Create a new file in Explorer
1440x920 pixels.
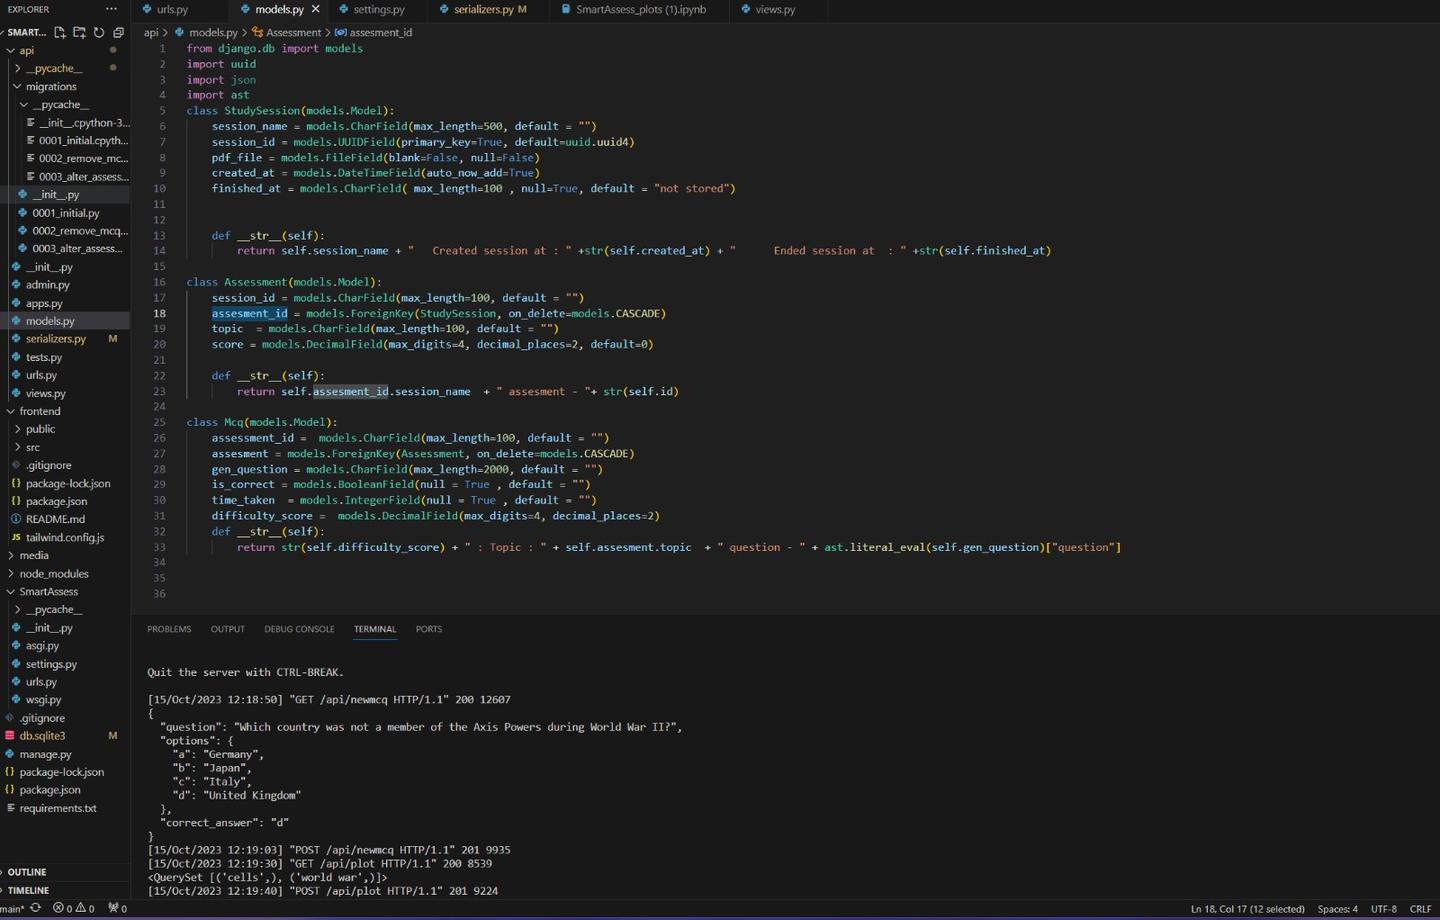point(60,32)
